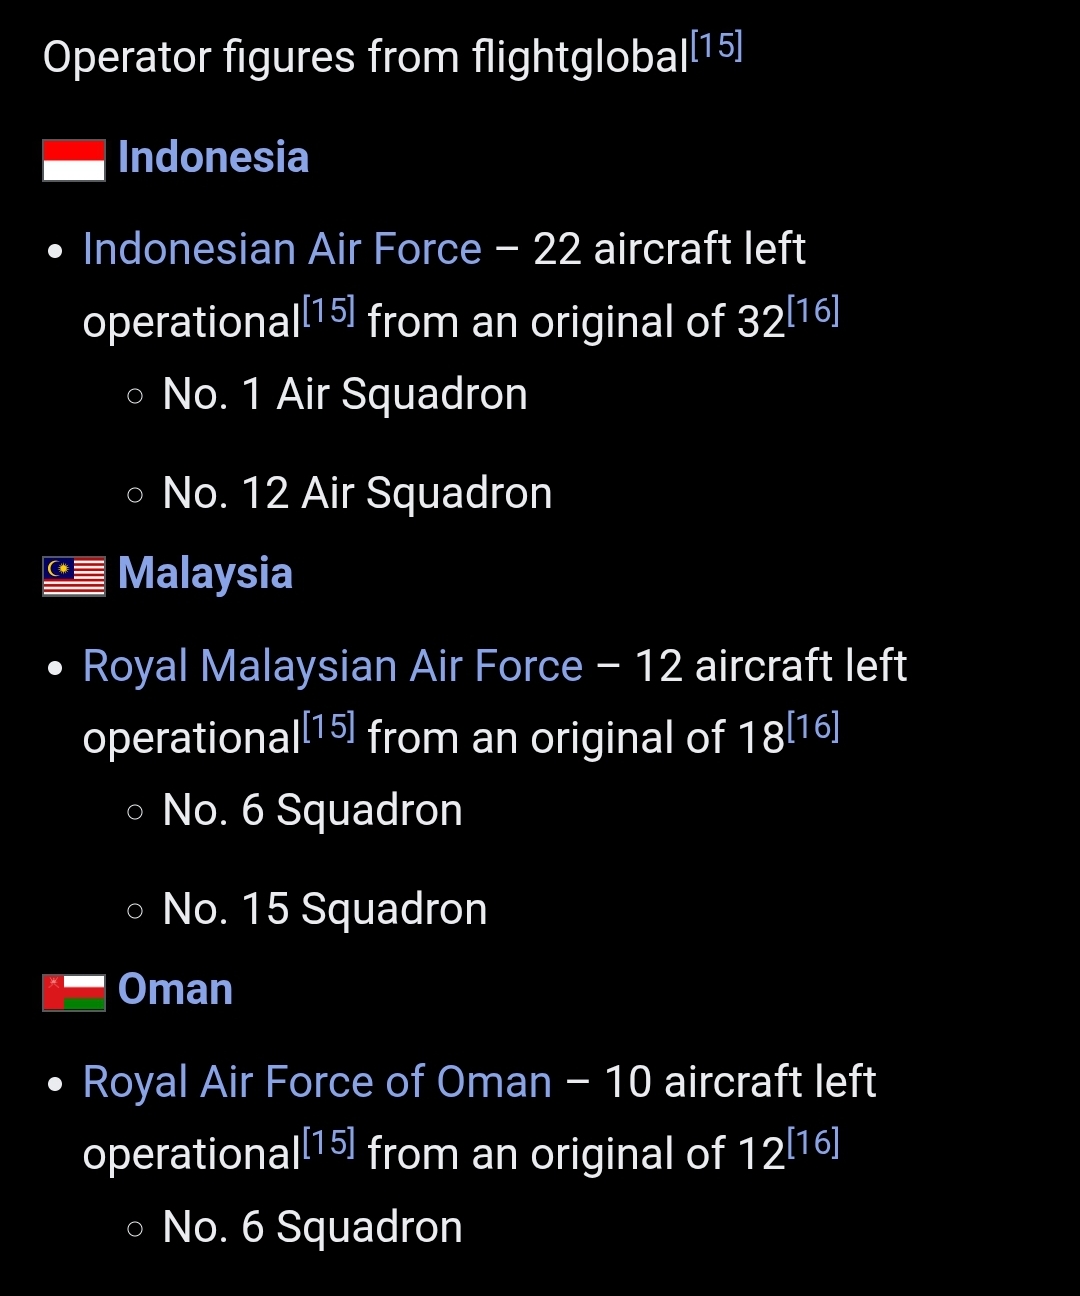Tap citation 15 in the Royal Air Force of Oman entry
Screen dimensions: 1080x1296
[x=329, y=1143]
